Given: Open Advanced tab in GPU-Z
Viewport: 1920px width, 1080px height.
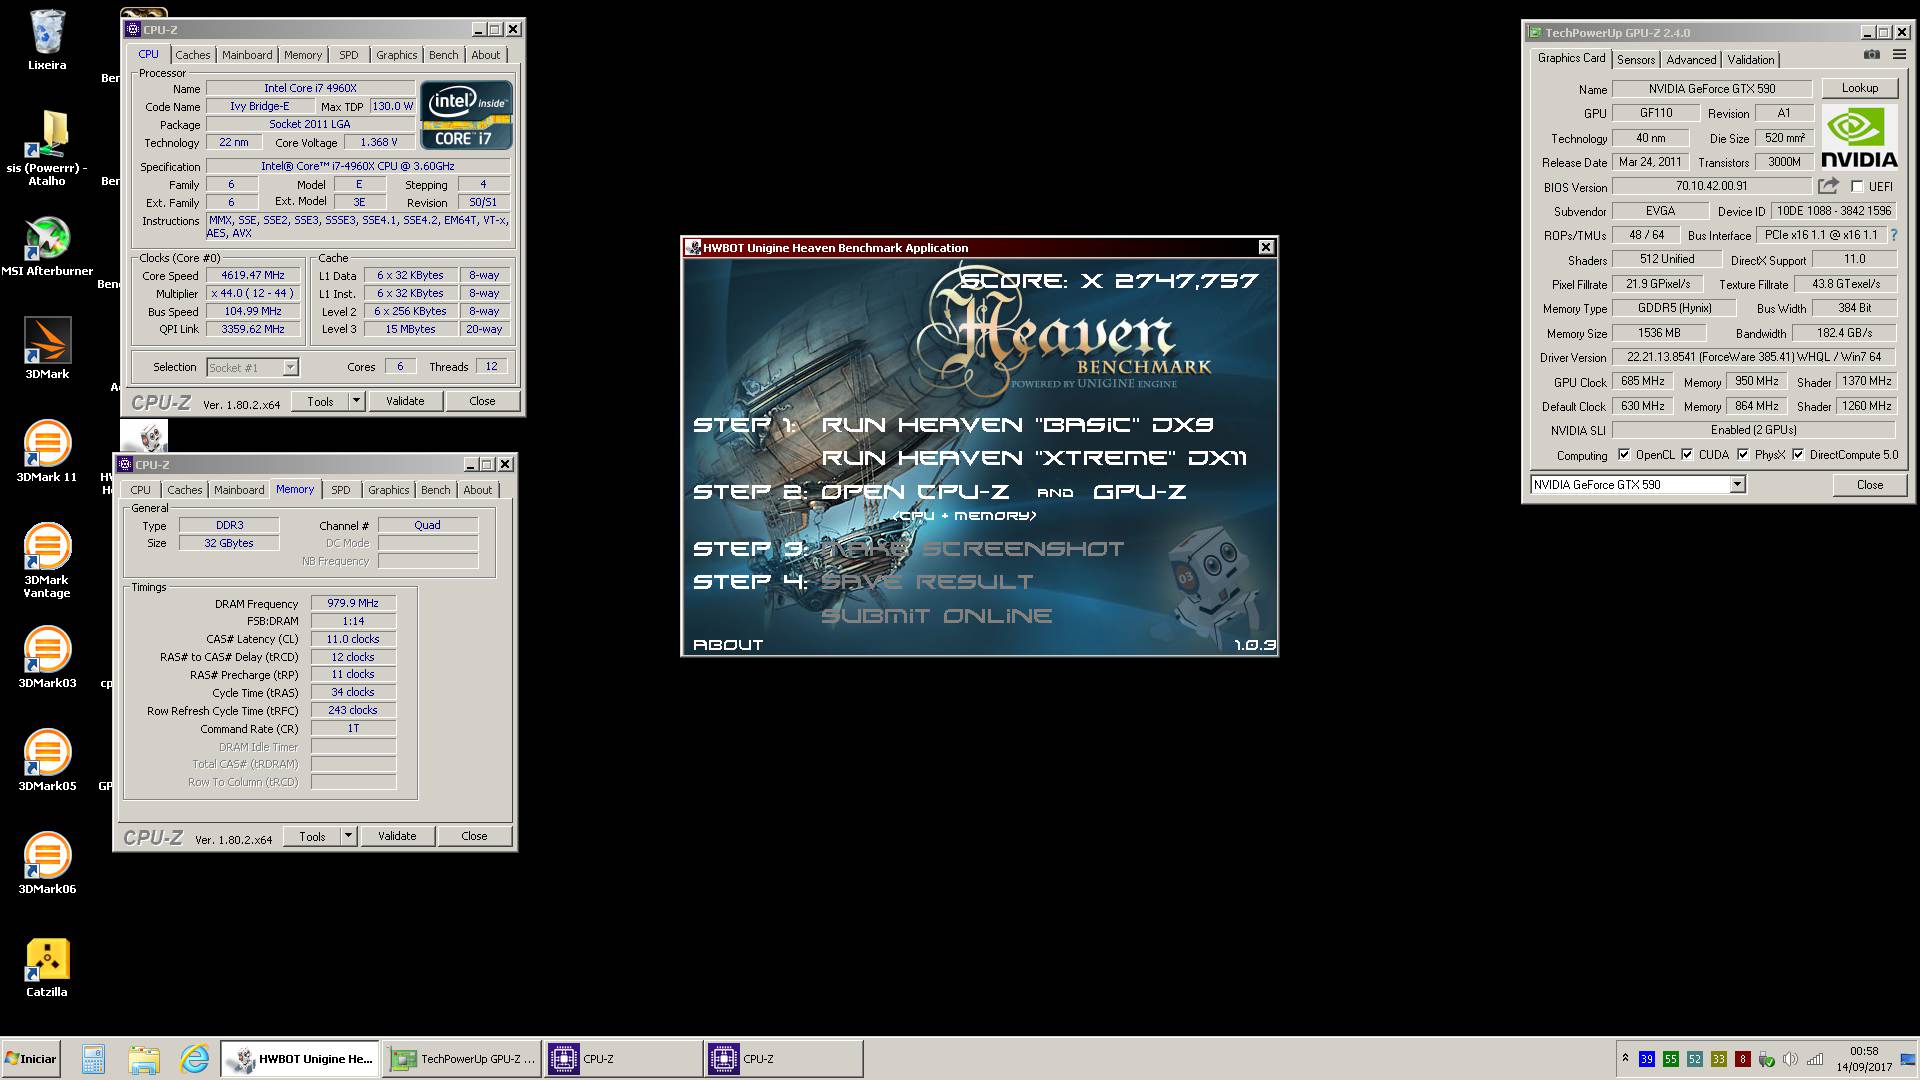Looking at the screenshot, I should click(1691, 60).
